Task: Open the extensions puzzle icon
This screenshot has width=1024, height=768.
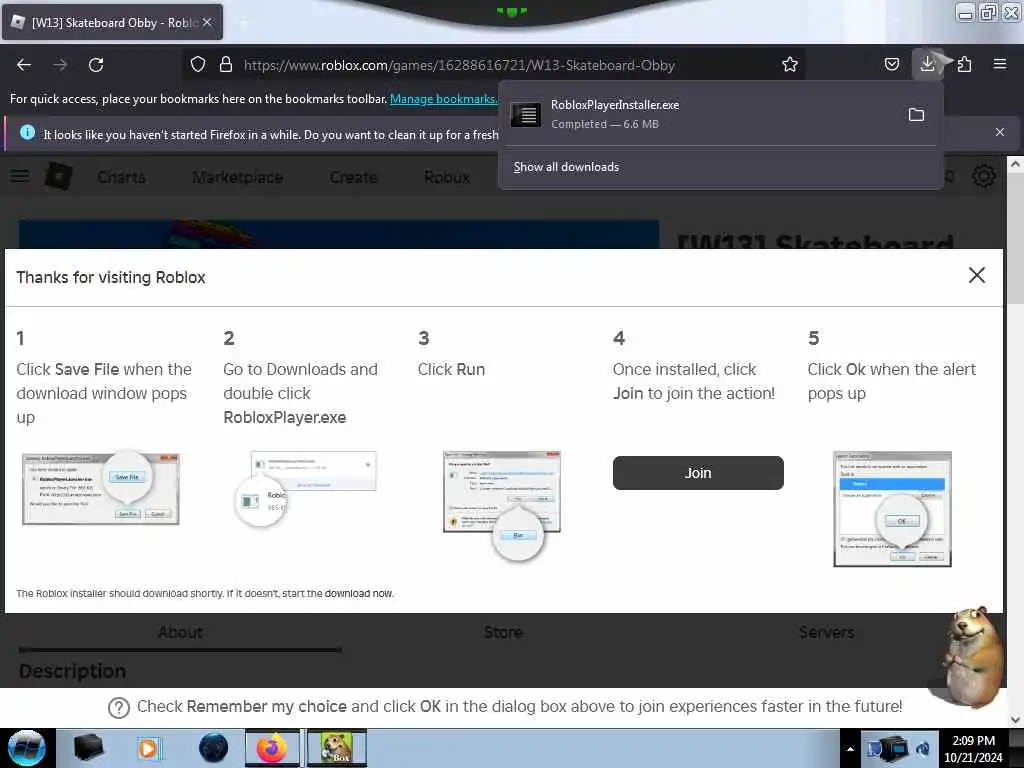Action: (965, 64)
